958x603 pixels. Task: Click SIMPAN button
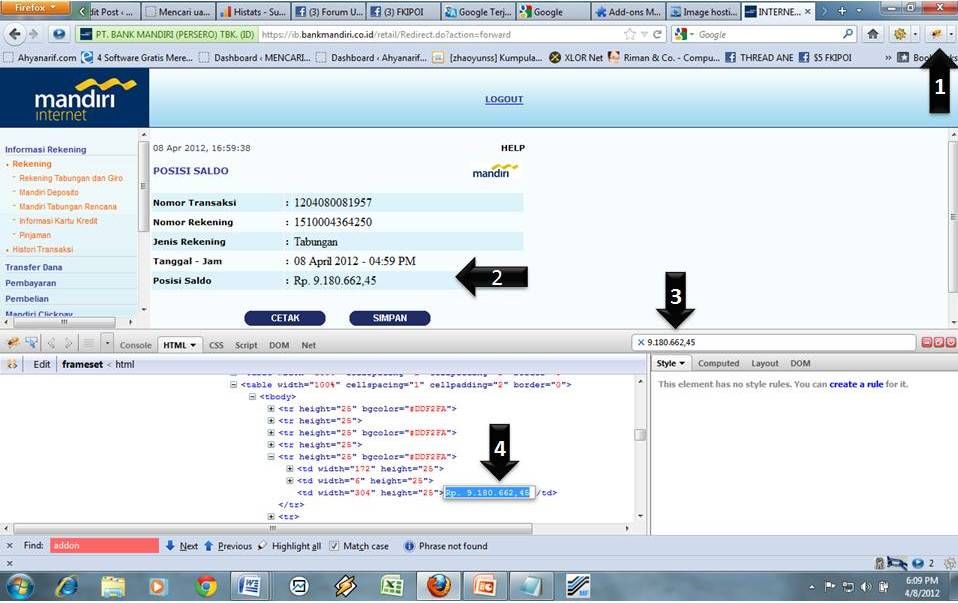coord(390,318)
